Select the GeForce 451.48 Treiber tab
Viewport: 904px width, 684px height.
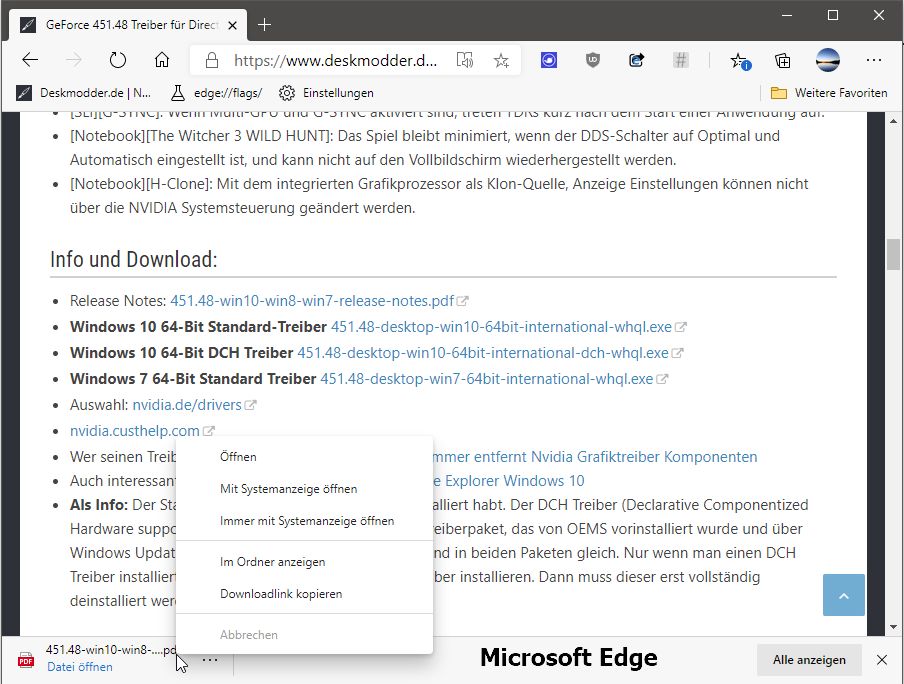click(128, 25)
